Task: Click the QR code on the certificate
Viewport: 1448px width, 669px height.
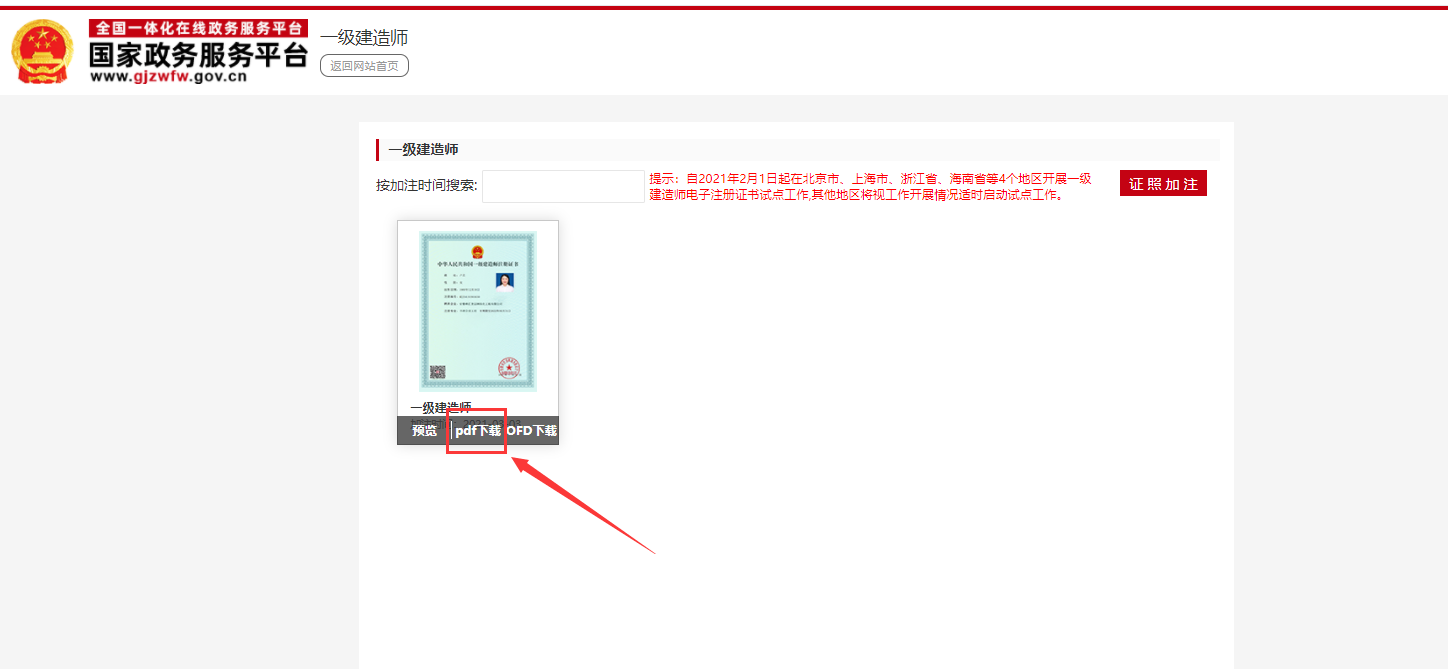Action: pos(437,372)
